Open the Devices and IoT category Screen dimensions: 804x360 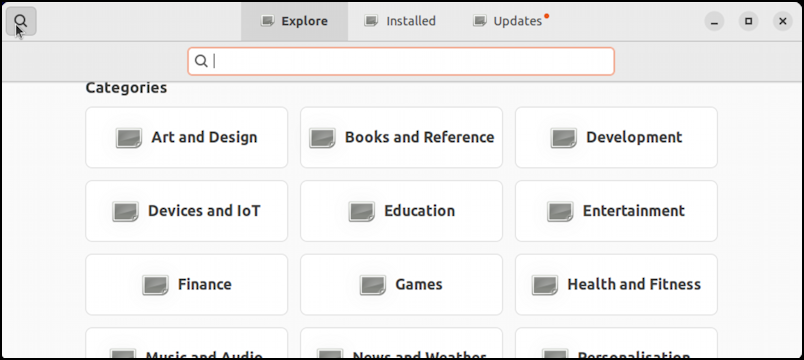pyautogui.click(x=187, y=211)
